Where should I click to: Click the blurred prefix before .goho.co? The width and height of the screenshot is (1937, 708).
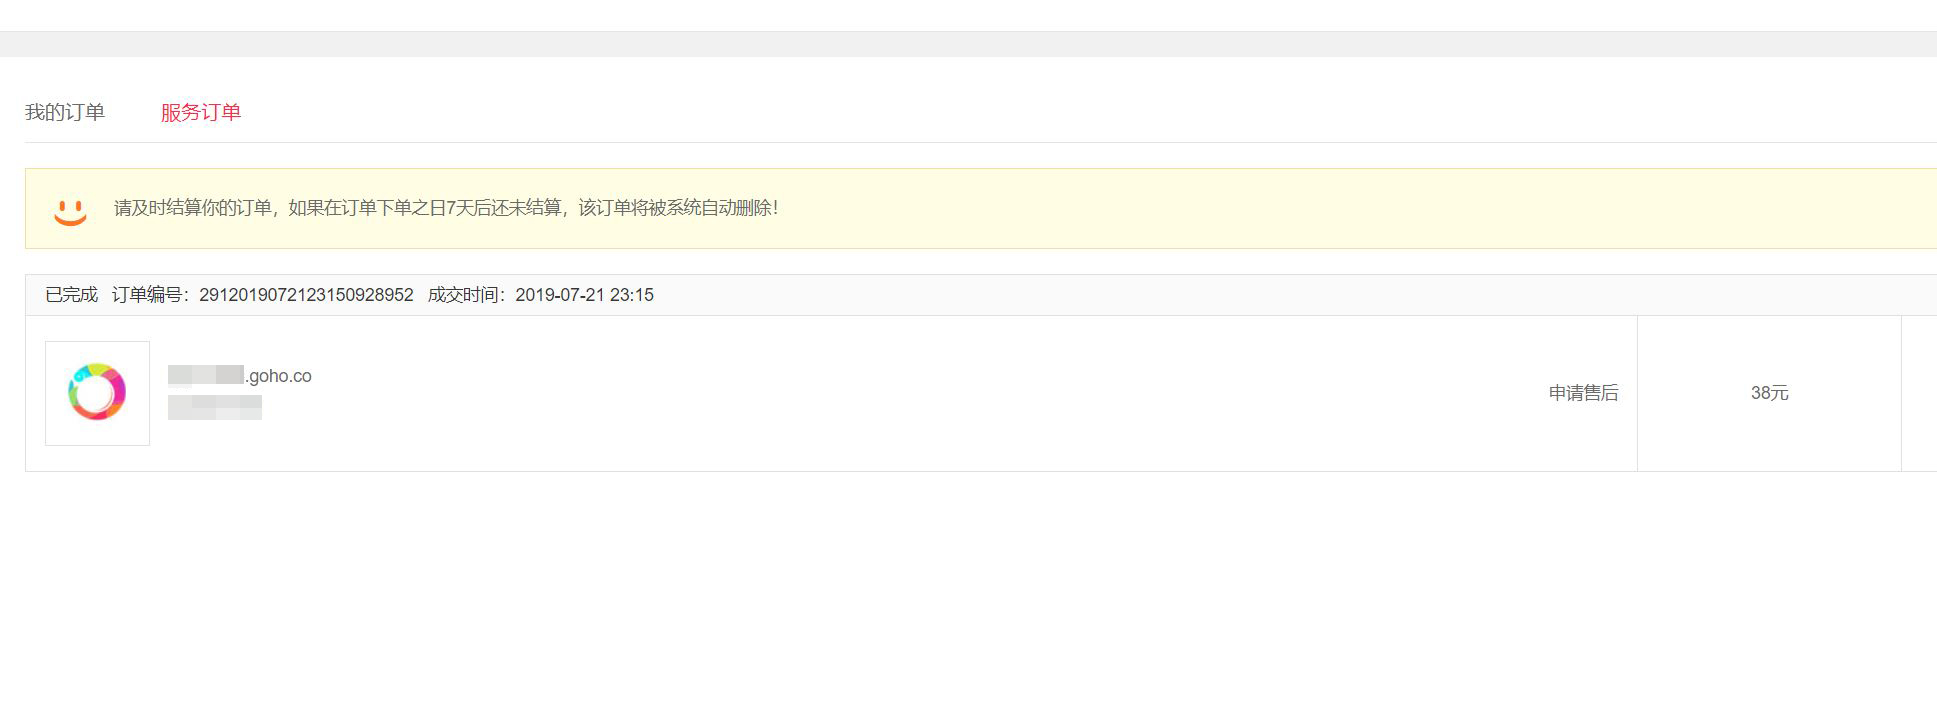coord(206,376)
